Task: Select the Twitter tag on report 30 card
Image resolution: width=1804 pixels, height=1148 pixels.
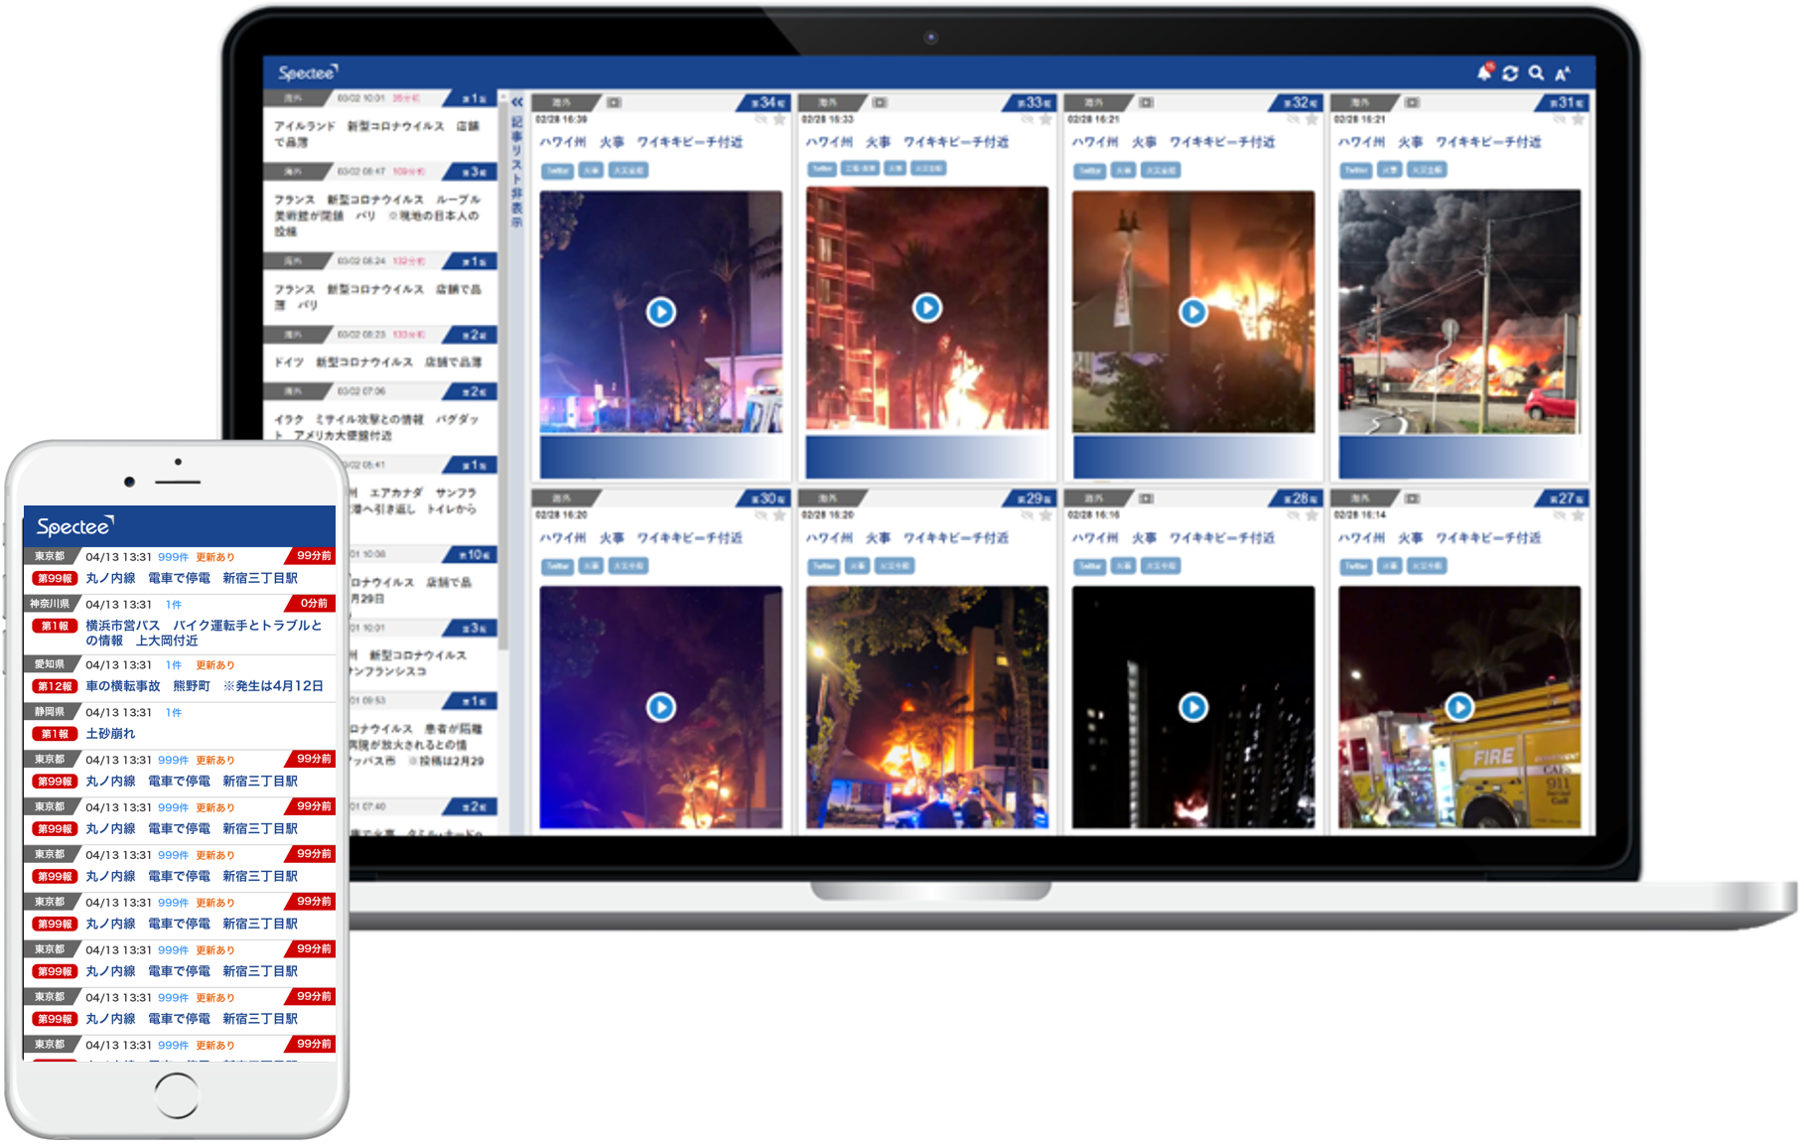Action: 557,567
